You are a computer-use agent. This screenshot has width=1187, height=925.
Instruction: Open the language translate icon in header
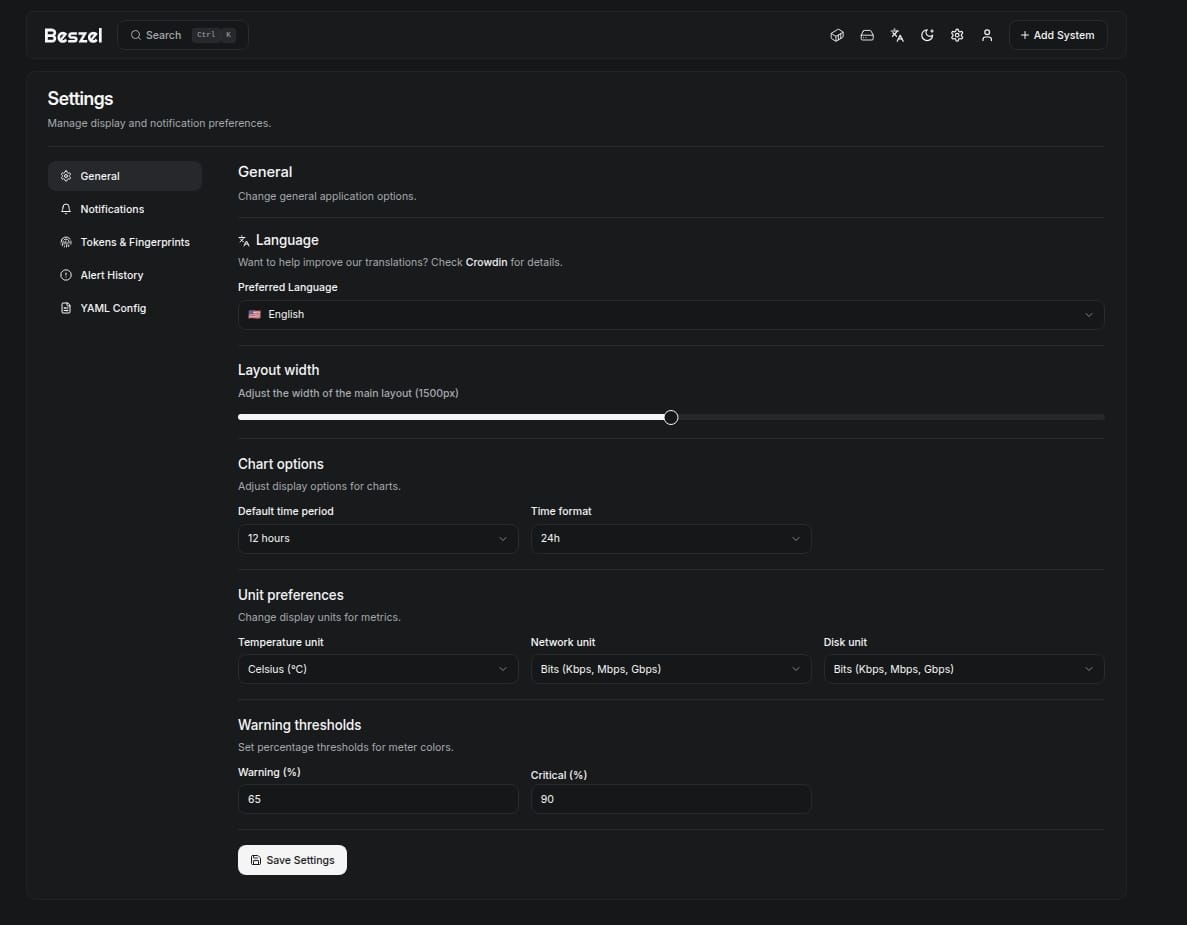(x=897, y=35)
